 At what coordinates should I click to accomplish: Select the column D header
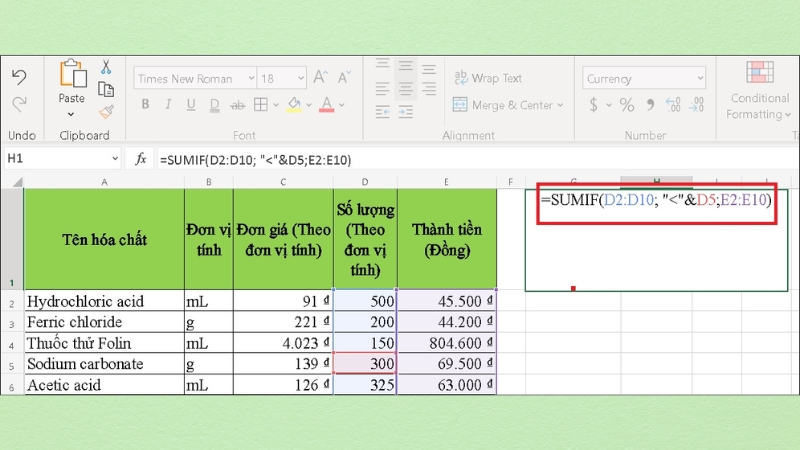(x=365, y=181)
